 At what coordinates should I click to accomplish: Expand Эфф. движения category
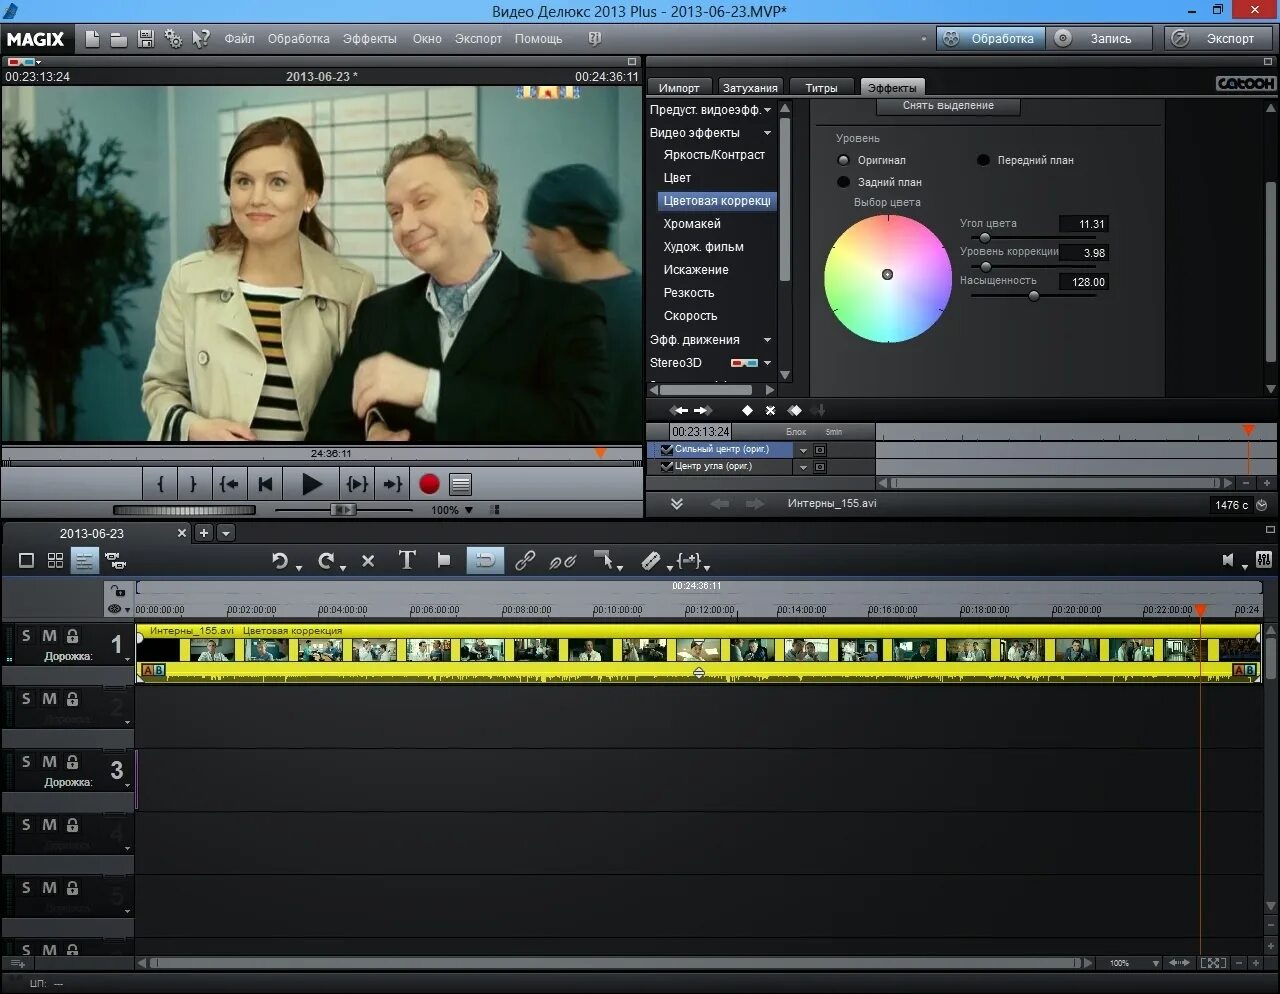point(768,340)
